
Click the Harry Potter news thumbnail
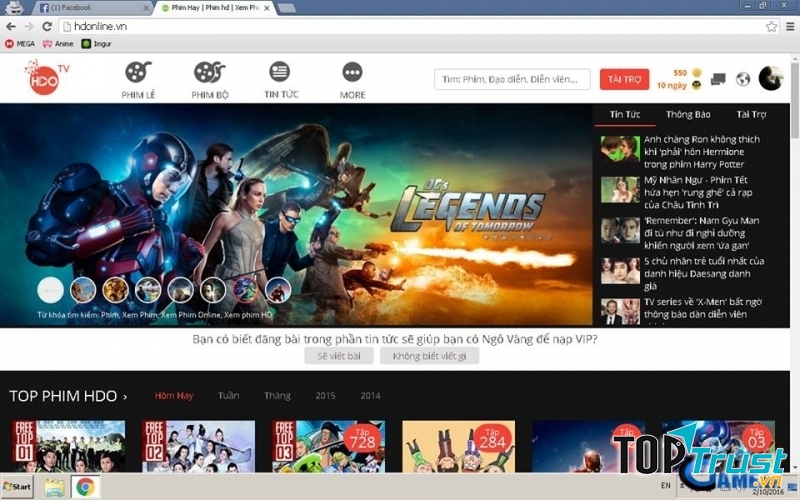(620, 148)
